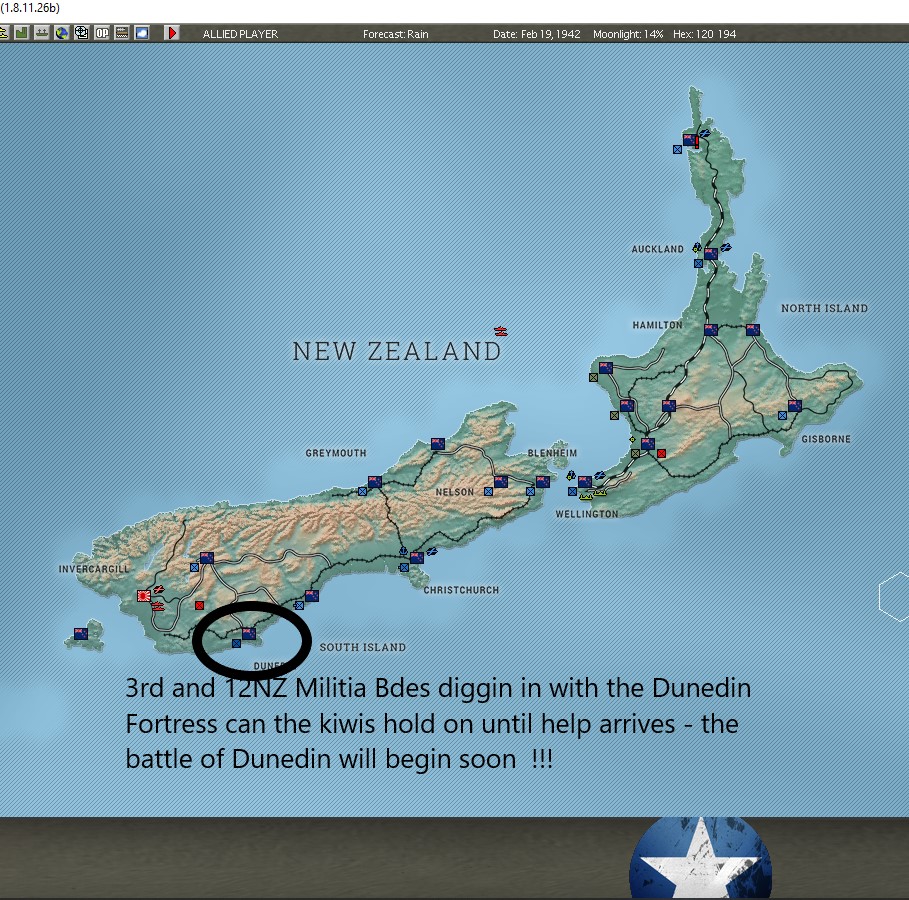Image resolution: width=909 pixels, height=900 pixels.
Task: Click the green factory industry icon
Action: click(21, 33)
